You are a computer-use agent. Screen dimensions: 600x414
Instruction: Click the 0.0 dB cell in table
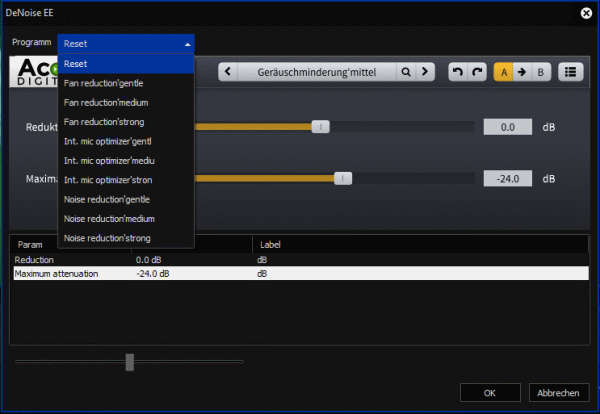coord(148,260)
